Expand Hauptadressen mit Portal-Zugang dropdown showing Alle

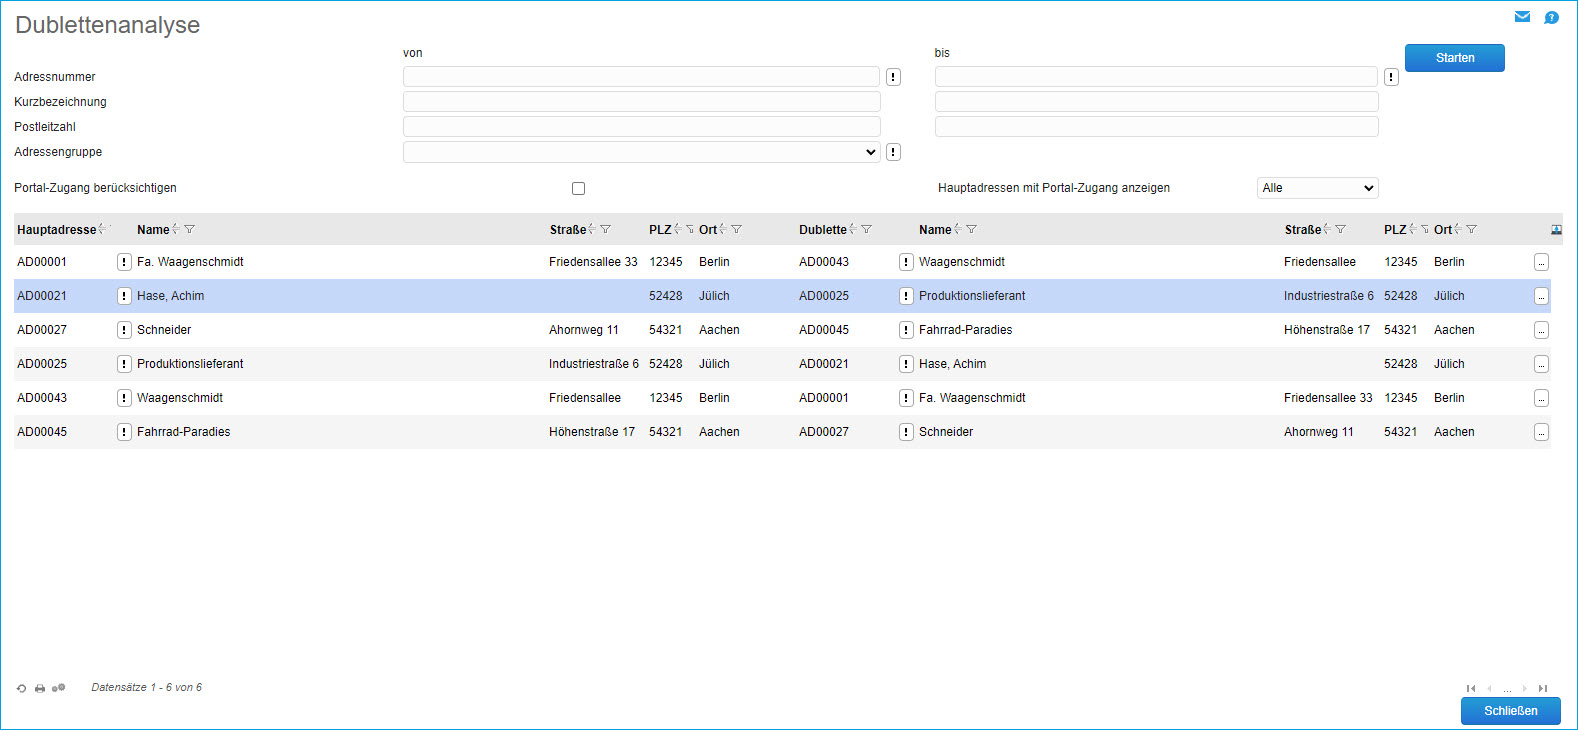[x=1317, y=188]
